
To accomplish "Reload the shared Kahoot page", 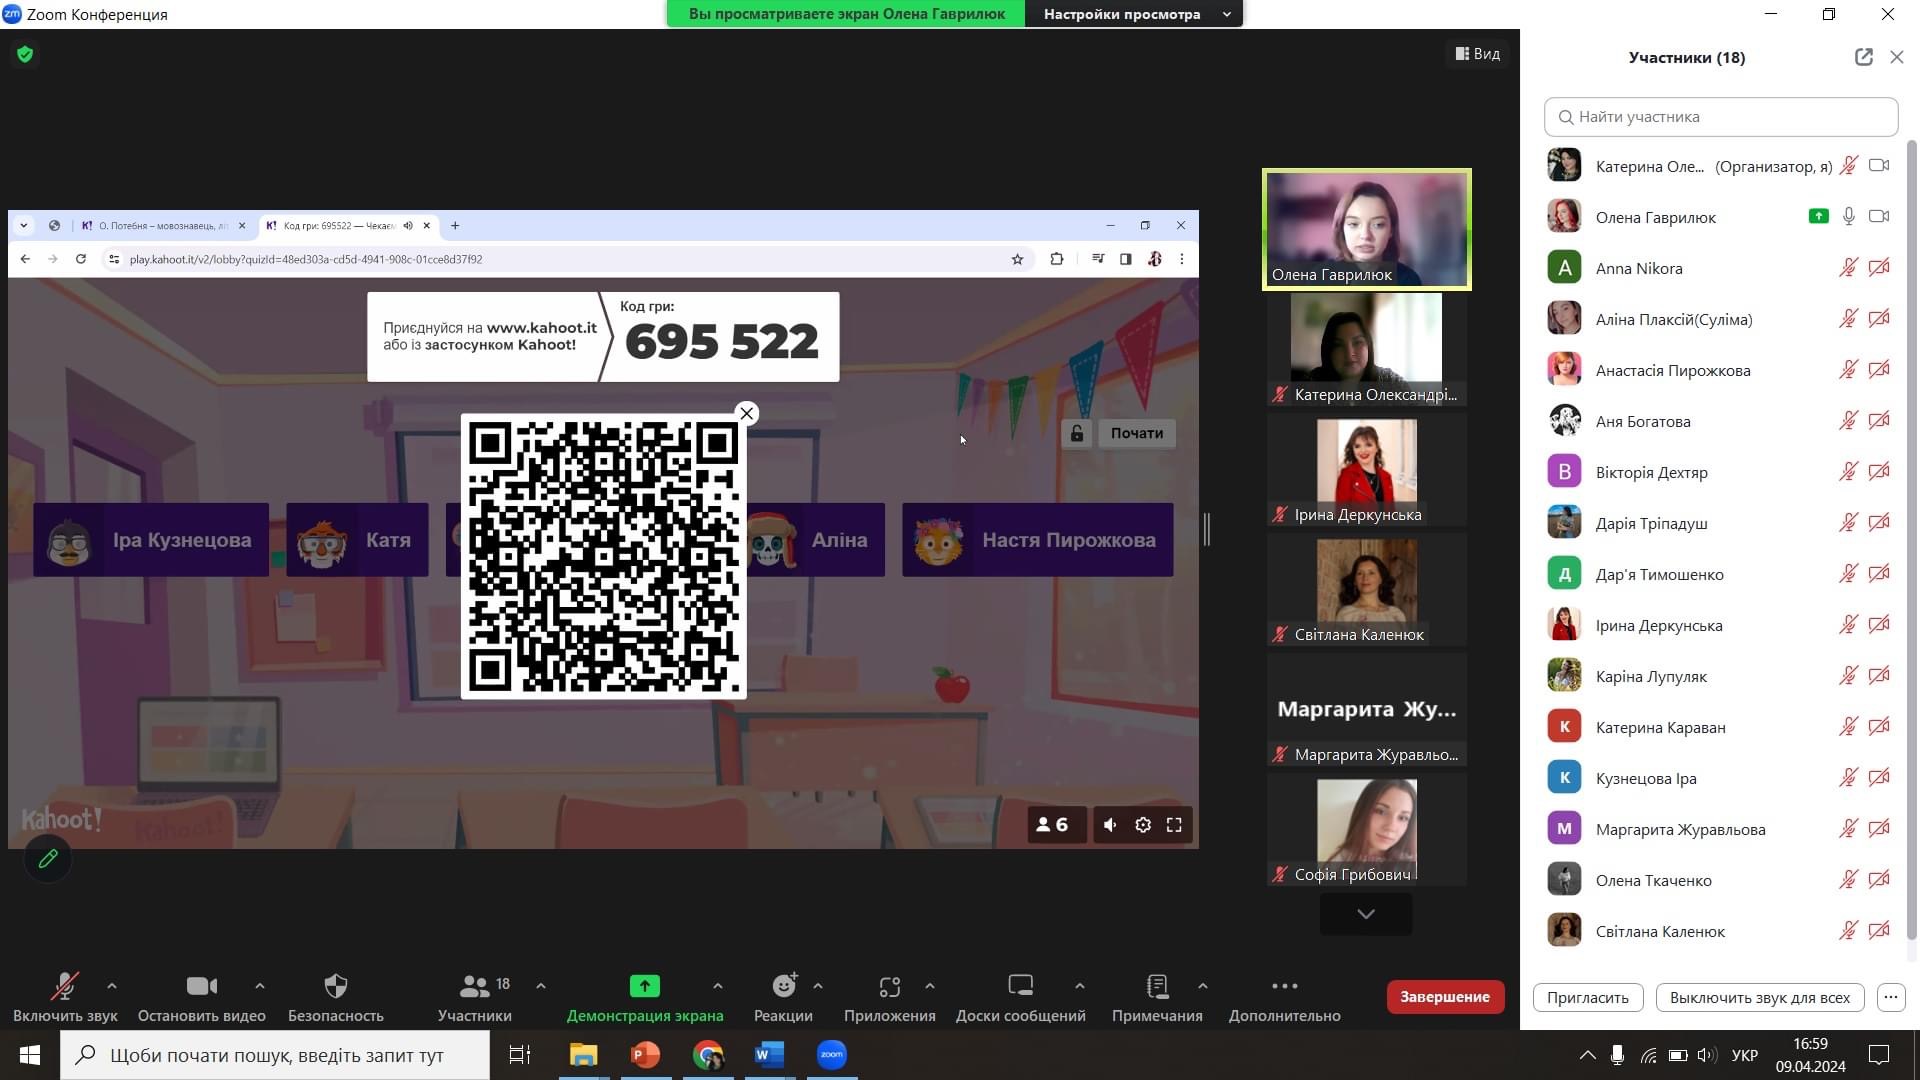I will tap(81, 259).
